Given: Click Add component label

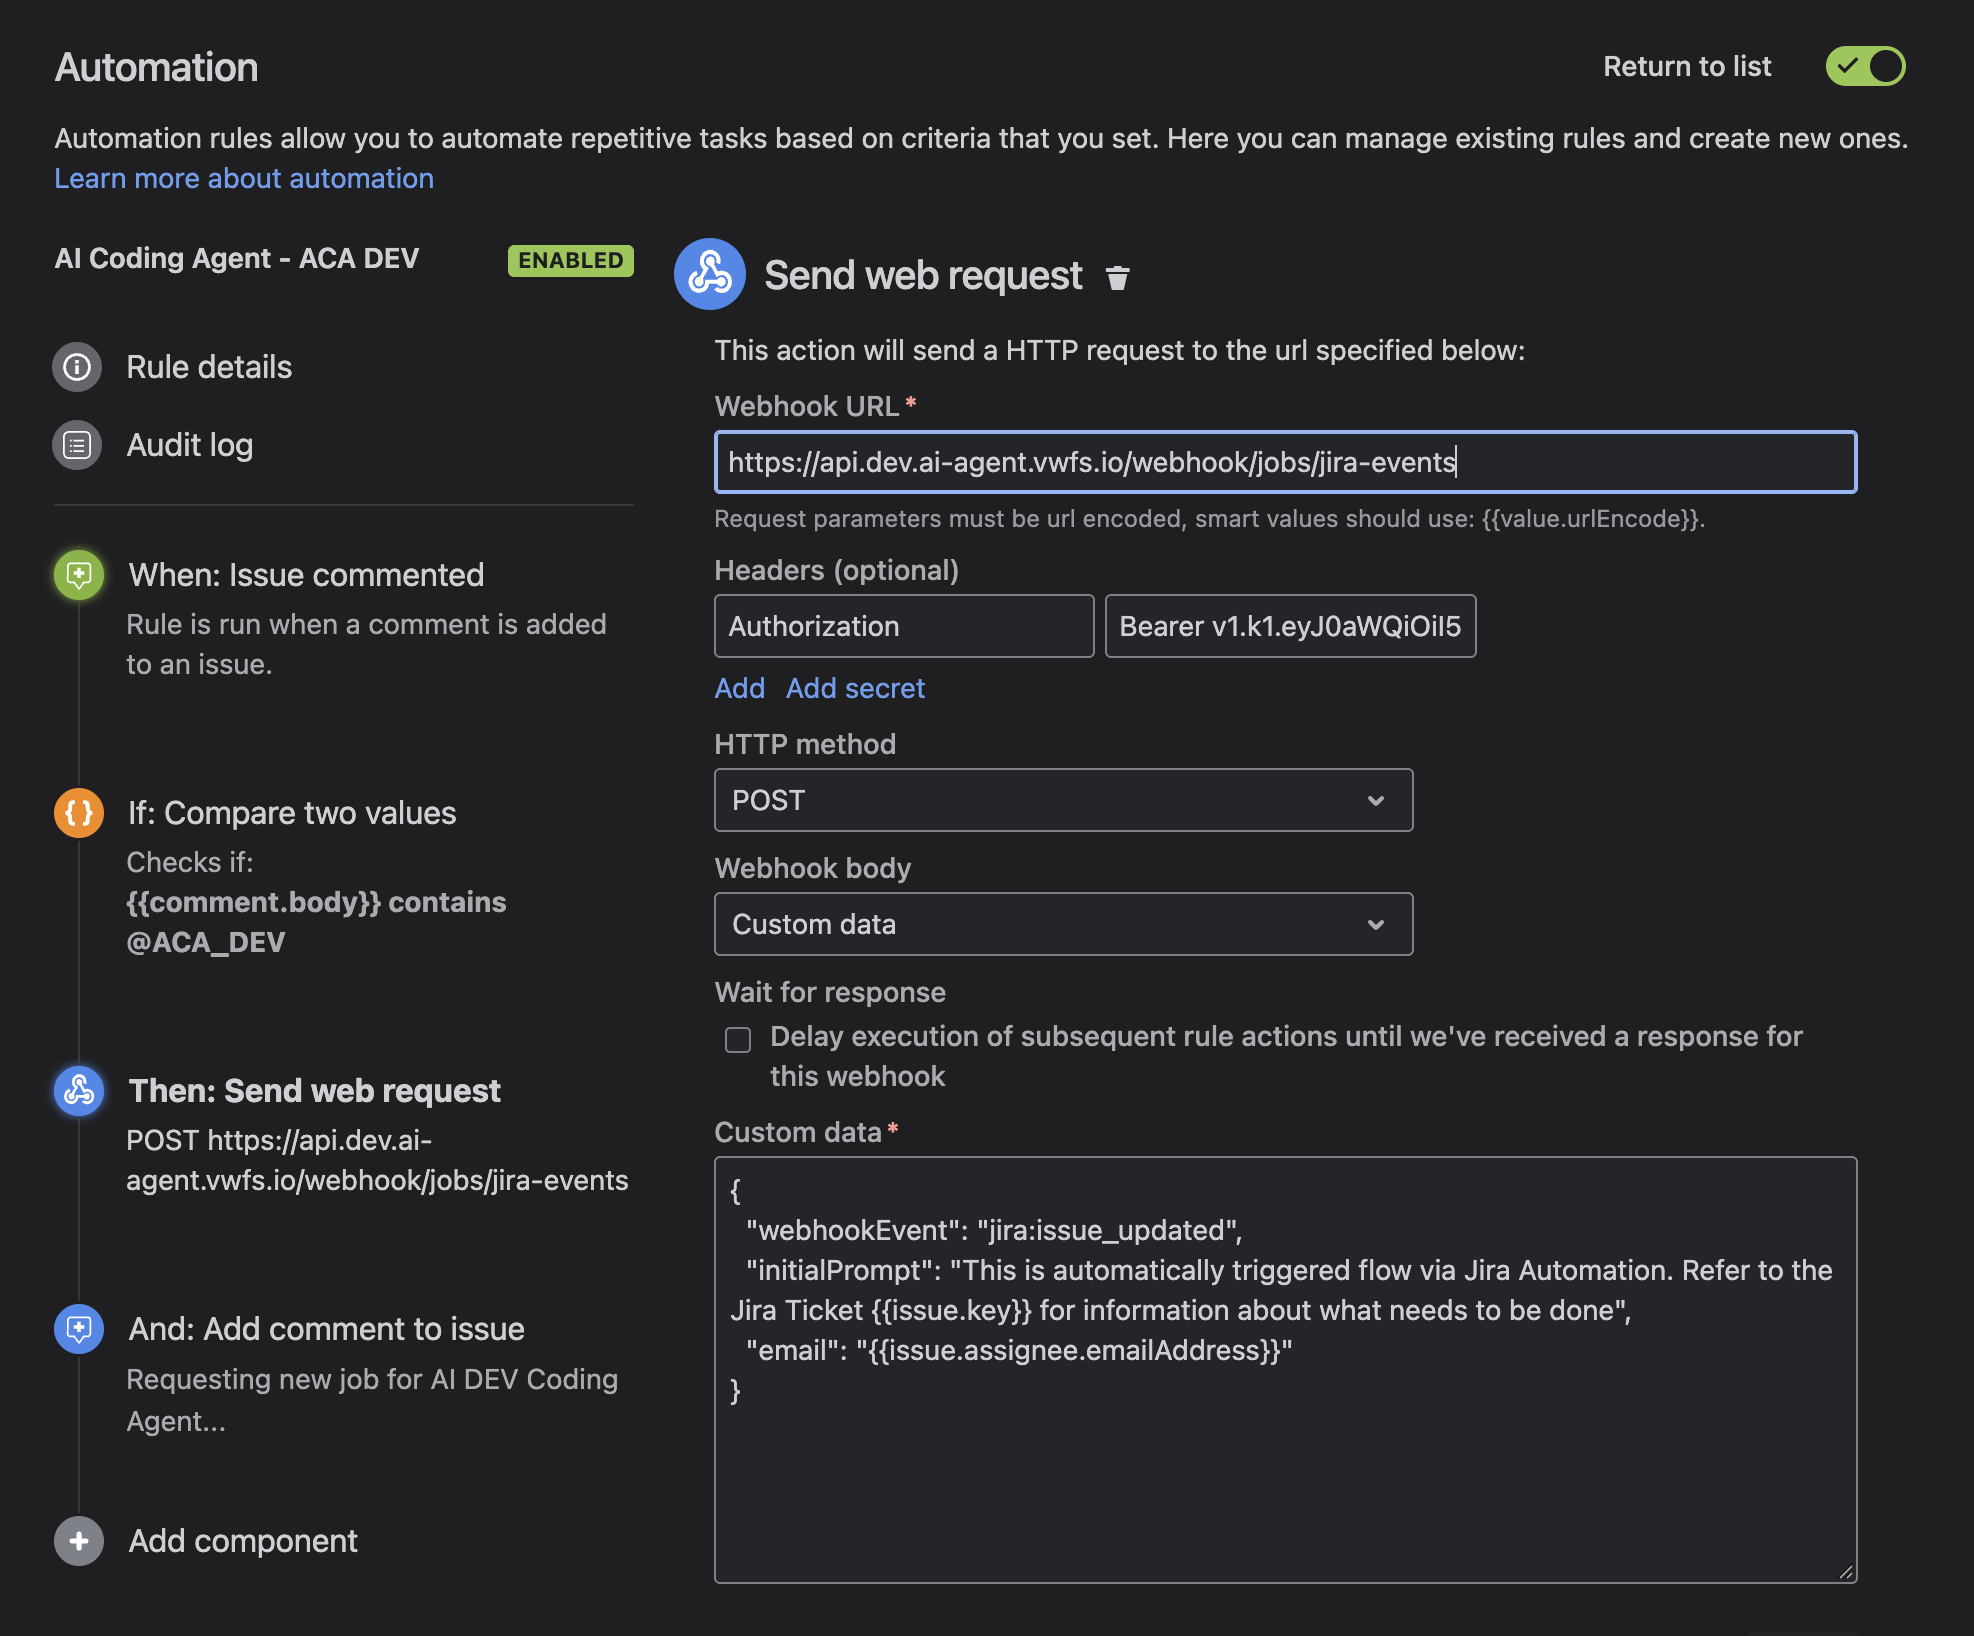Looking at the screenshot, I should click(x=243, y=1541).
